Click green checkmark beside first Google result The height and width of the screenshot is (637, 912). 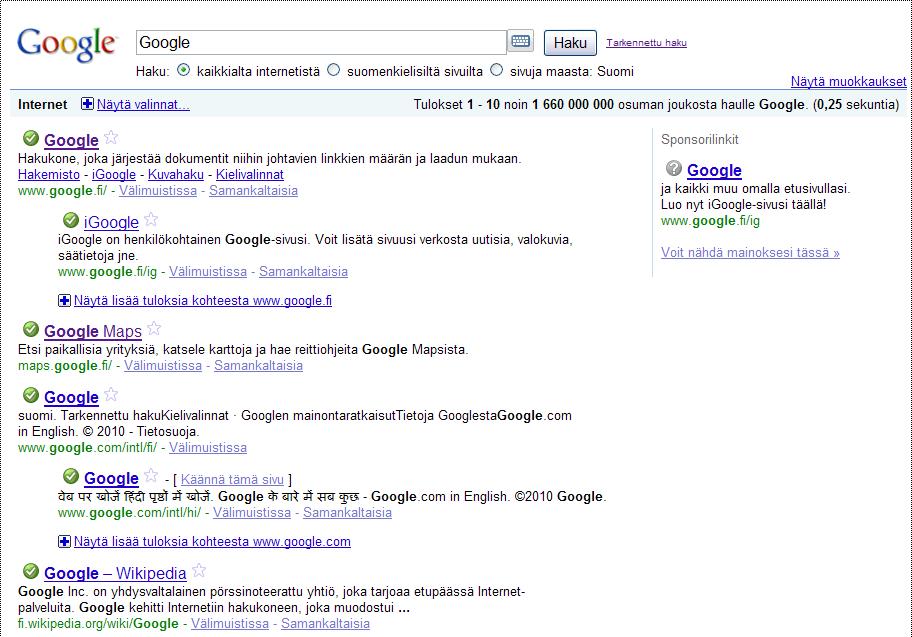31,138
